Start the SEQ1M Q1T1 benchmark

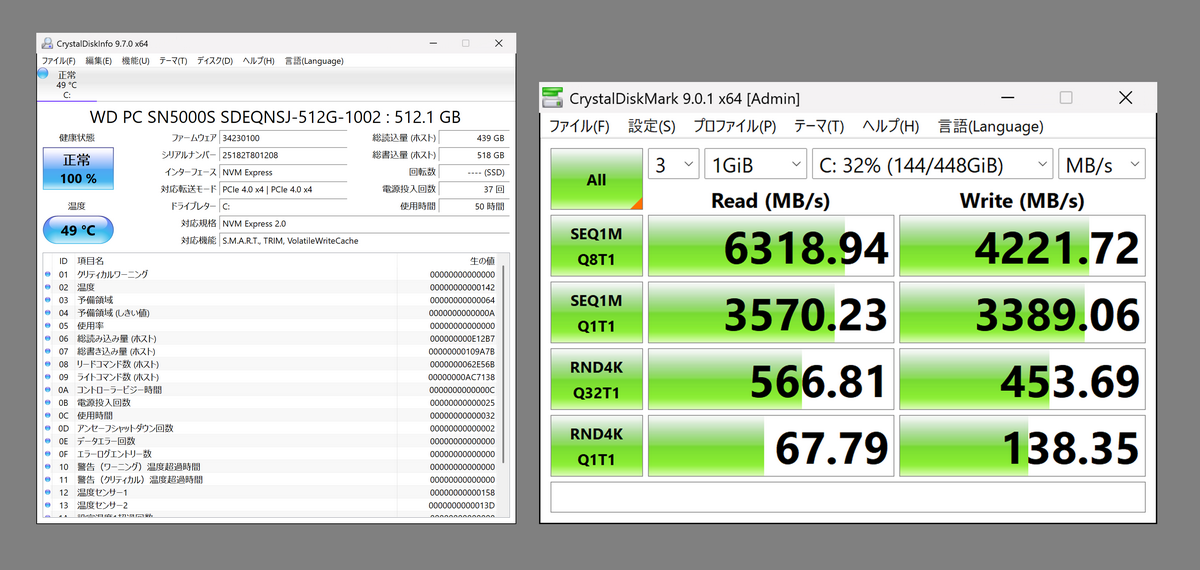point(596,312)
